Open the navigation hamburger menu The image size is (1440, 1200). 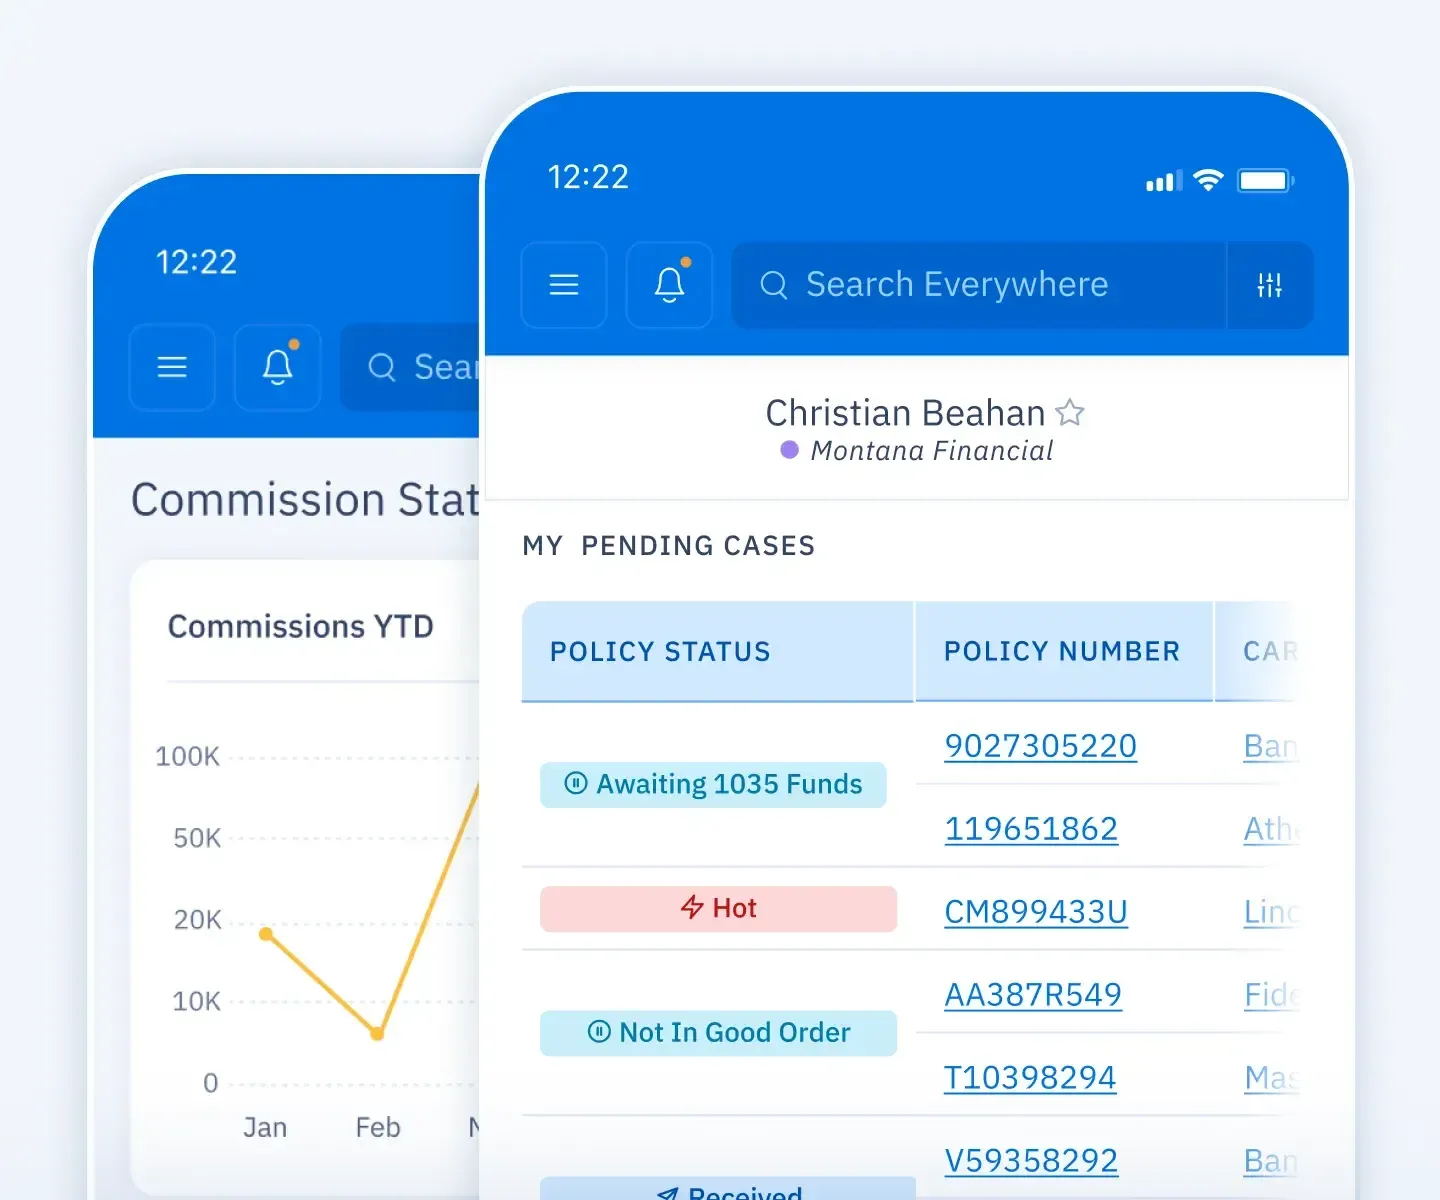pyautogui.click(x=563, y=285)
